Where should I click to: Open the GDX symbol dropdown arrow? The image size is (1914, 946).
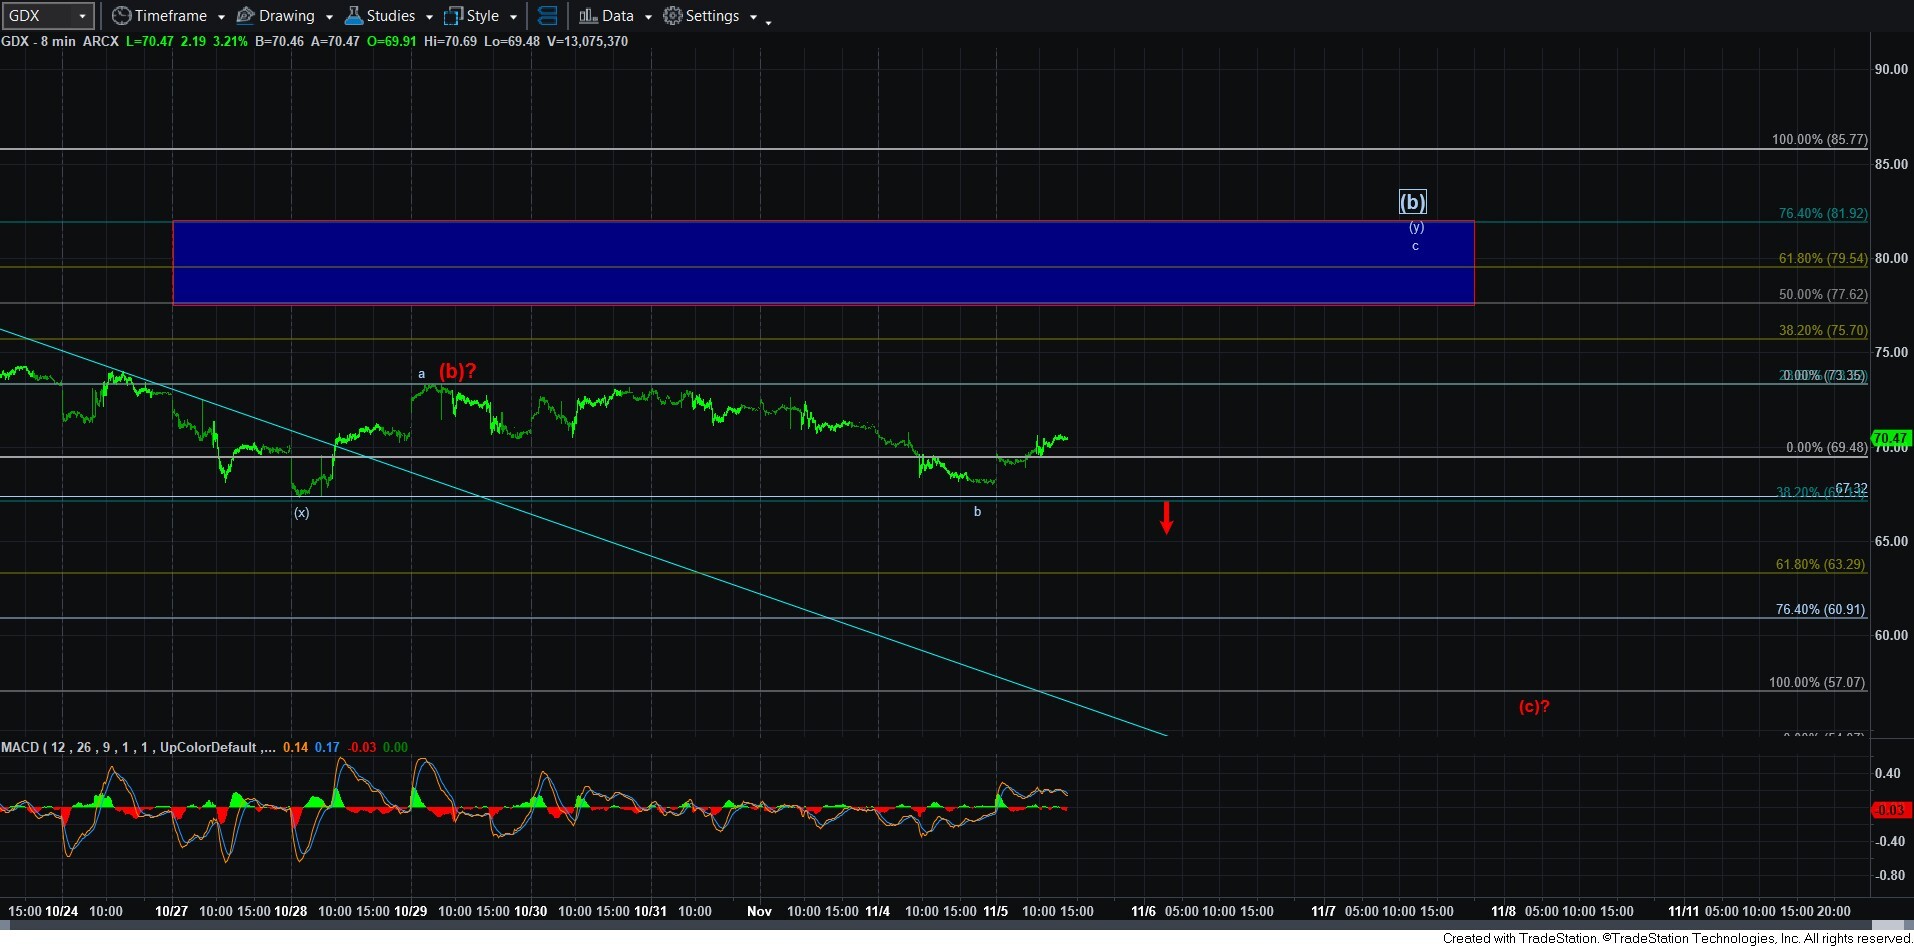(x=82, y=16)
